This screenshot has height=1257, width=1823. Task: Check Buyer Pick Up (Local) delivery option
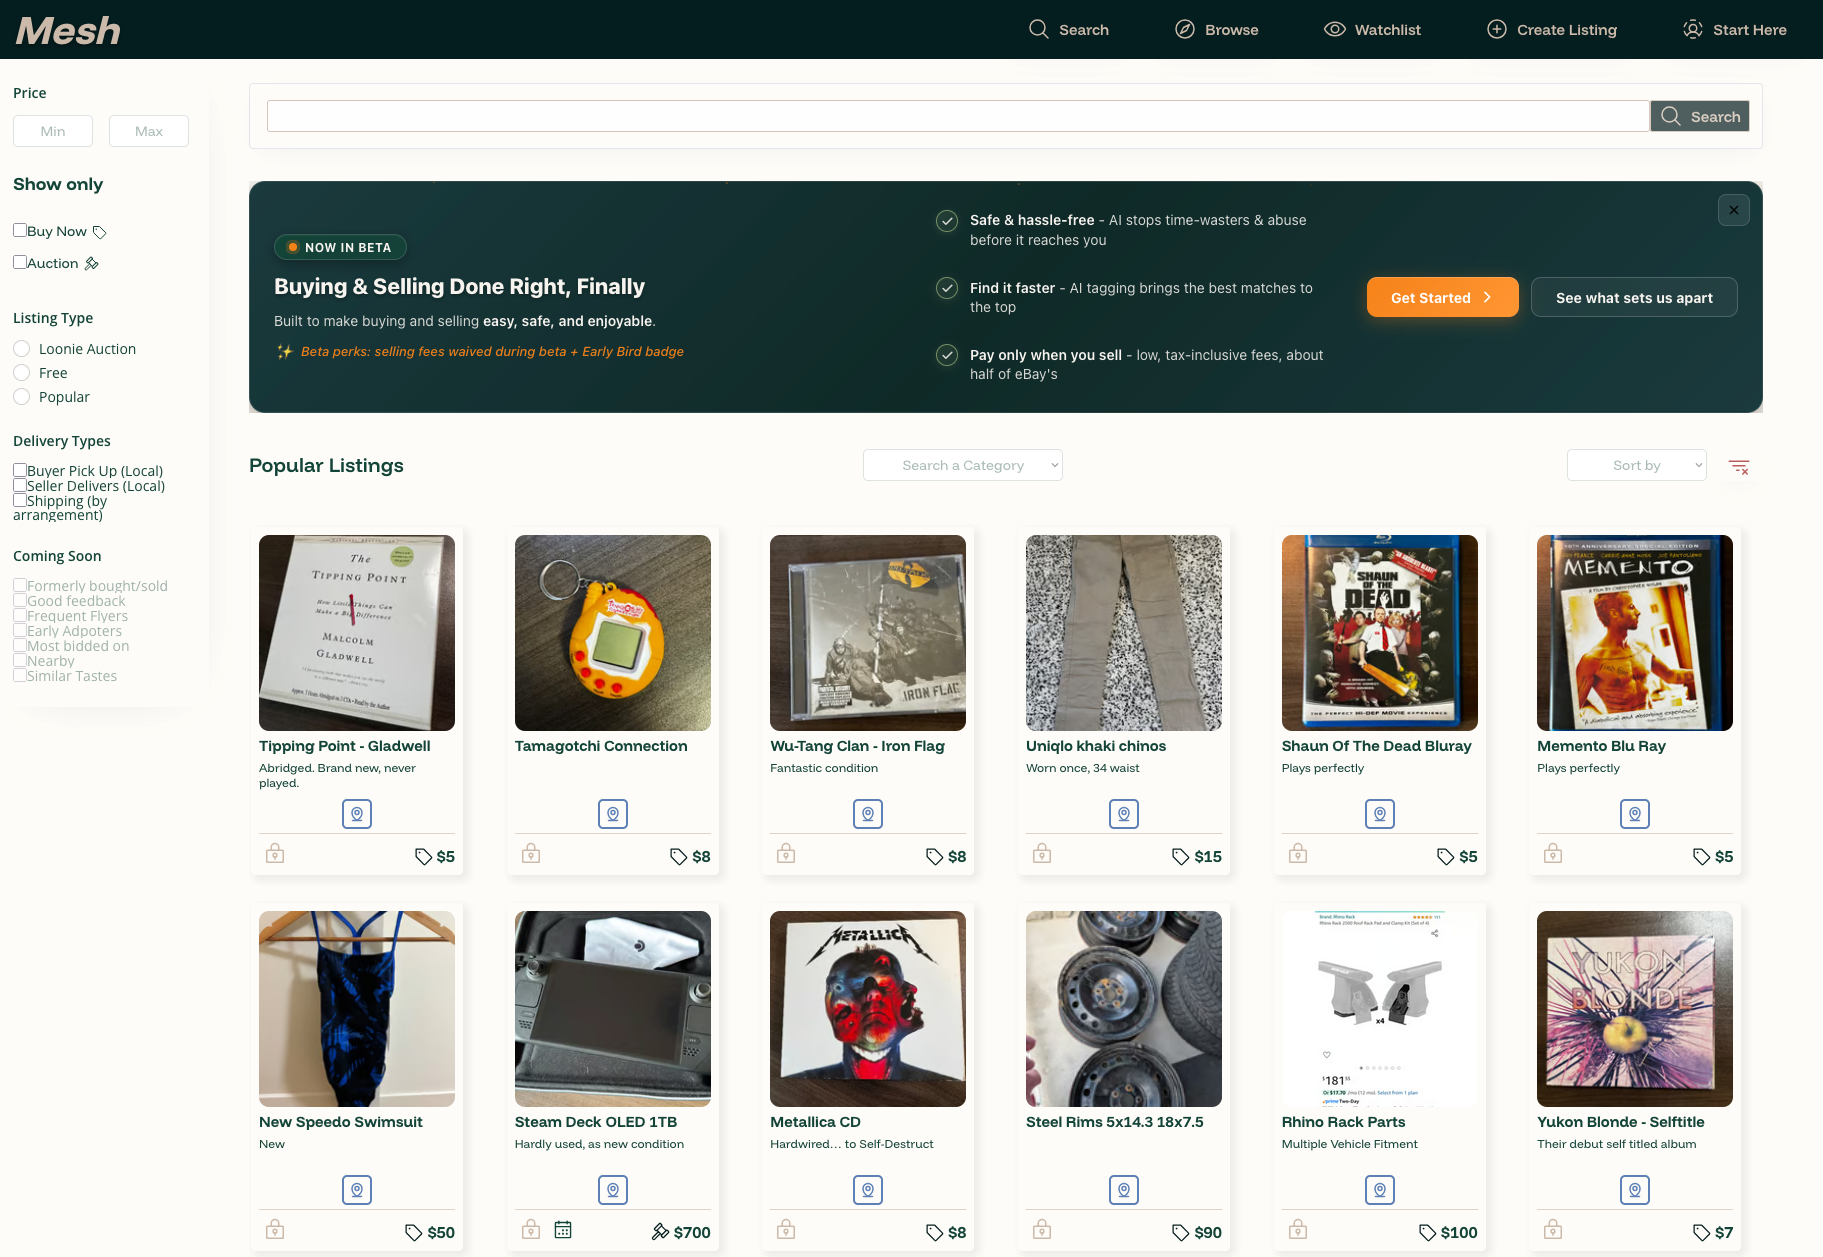pyautogui.click(x=20, y=470)
